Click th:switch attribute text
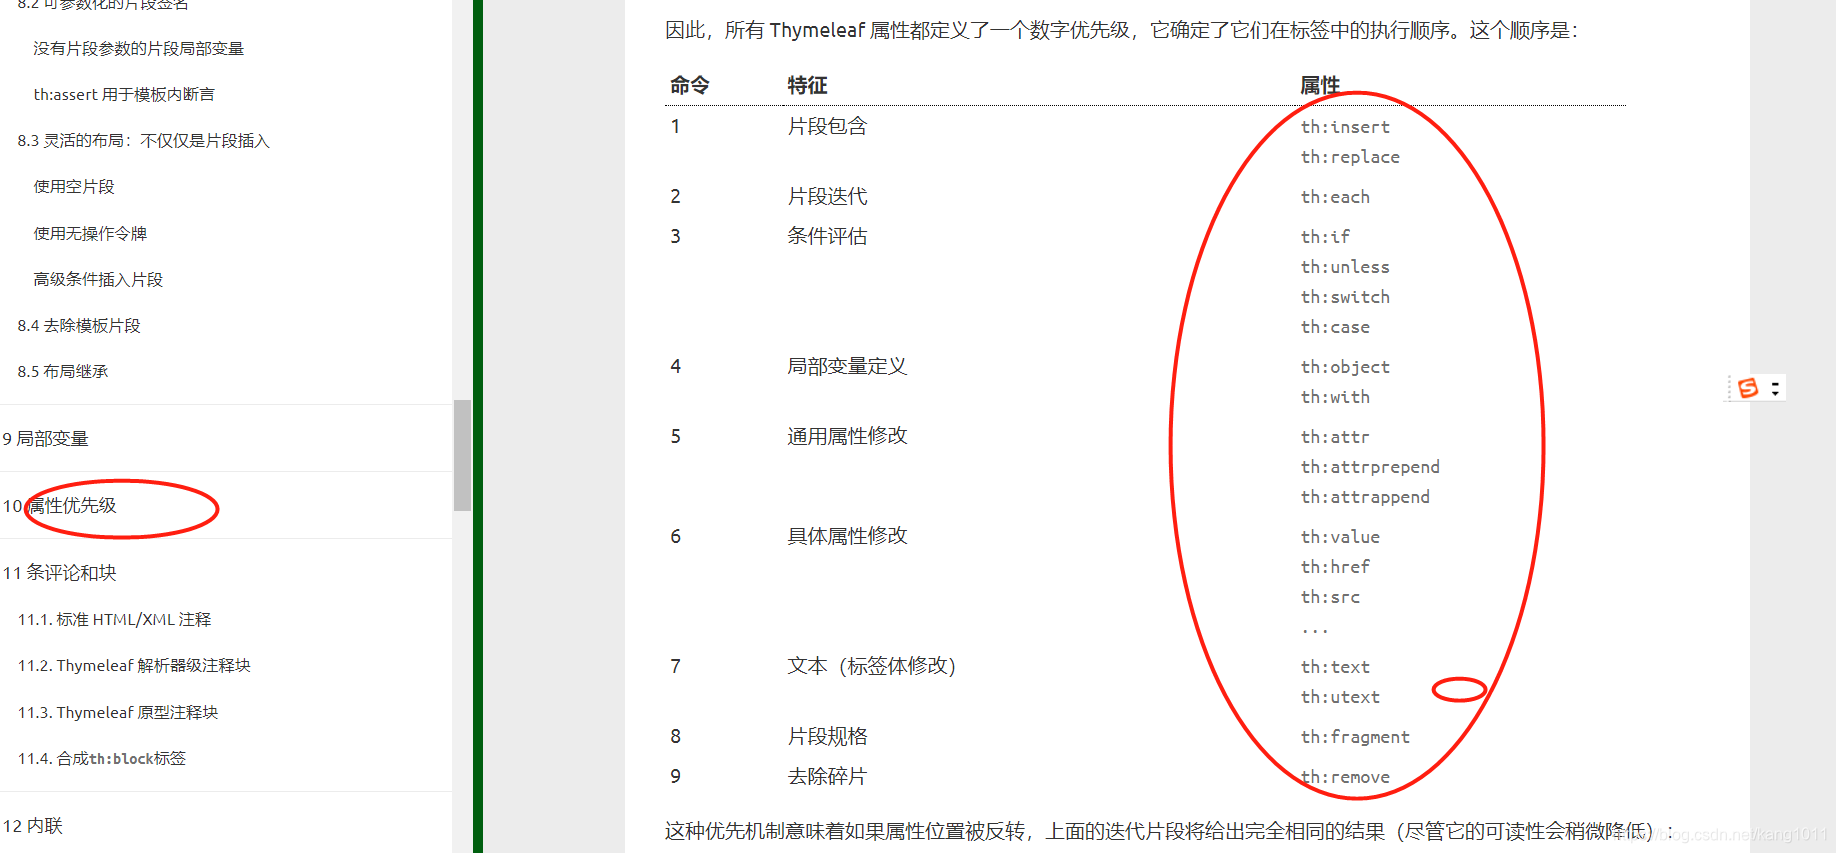 pyautogui.click(x=1345, y=297)
